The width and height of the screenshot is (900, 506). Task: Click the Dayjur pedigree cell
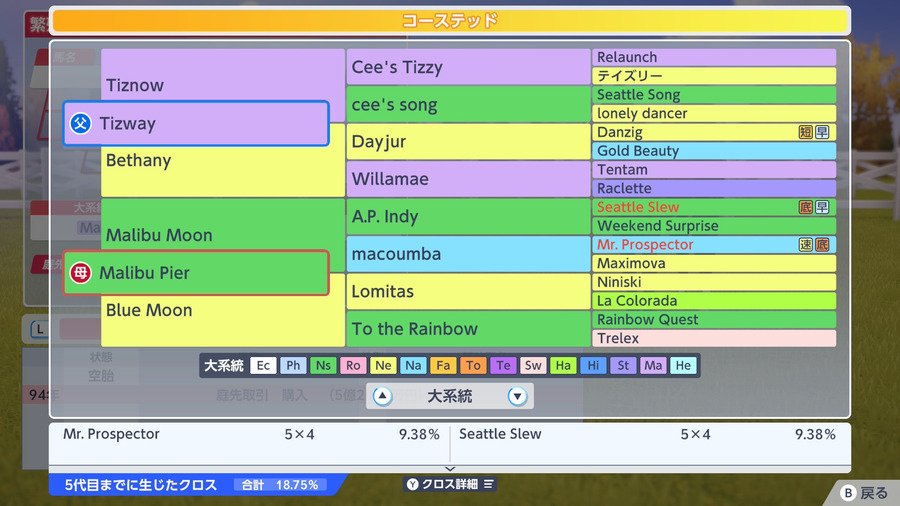pyautogui.click(x=468, y=142)
